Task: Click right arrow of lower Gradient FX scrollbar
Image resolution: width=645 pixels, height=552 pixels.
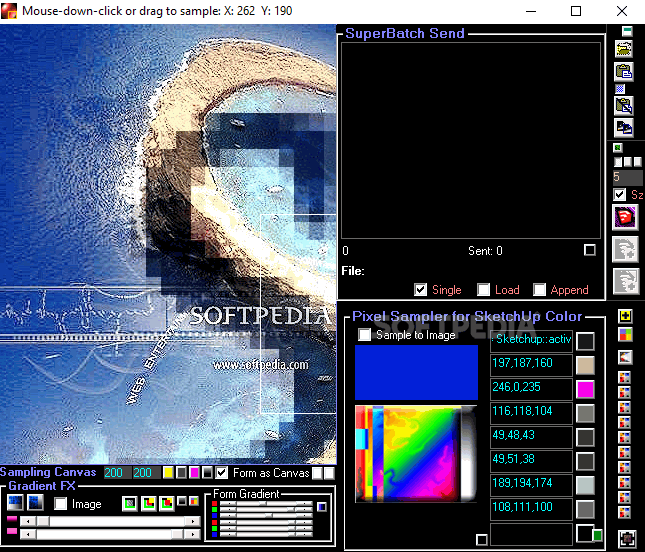Action: click(192, 534)
